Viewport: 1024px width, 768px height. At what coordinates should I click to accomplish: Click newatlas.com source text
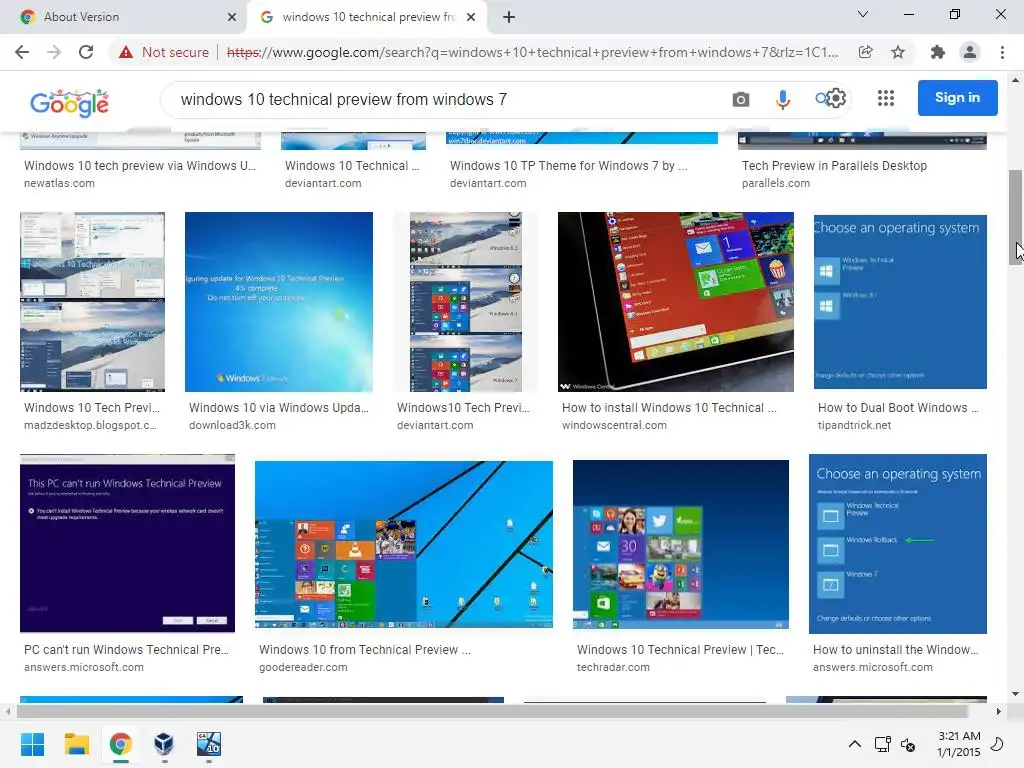[59, 184]
